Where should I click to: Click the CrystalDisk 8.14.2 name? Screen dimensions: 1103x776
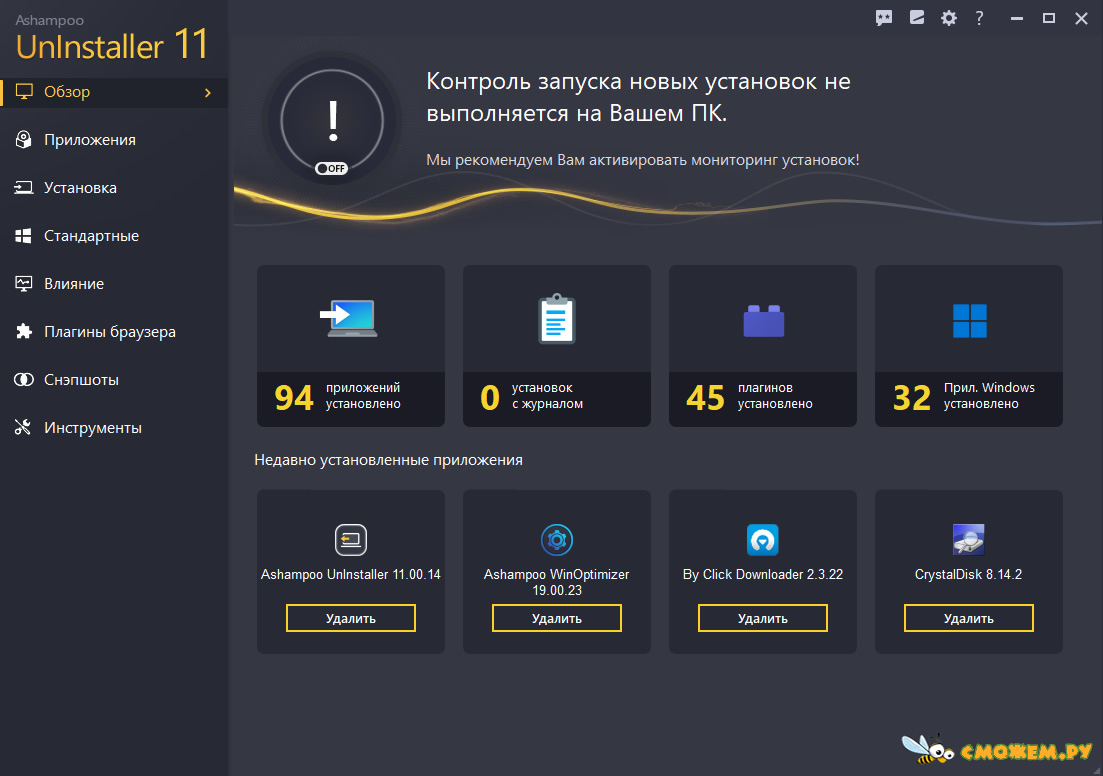pos(969,575)
